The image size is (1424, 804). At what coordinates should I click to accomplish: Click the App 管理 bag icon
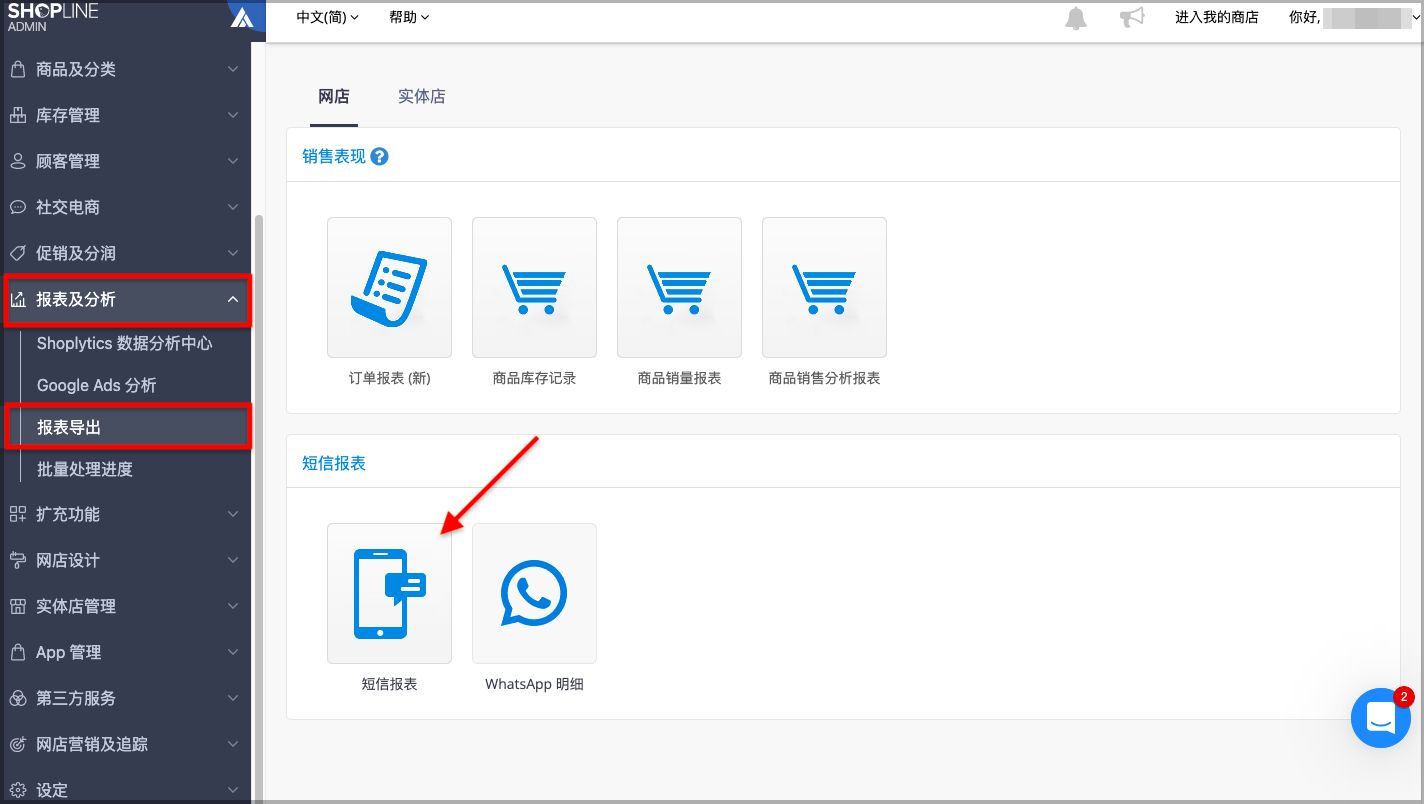pos(17,652)
